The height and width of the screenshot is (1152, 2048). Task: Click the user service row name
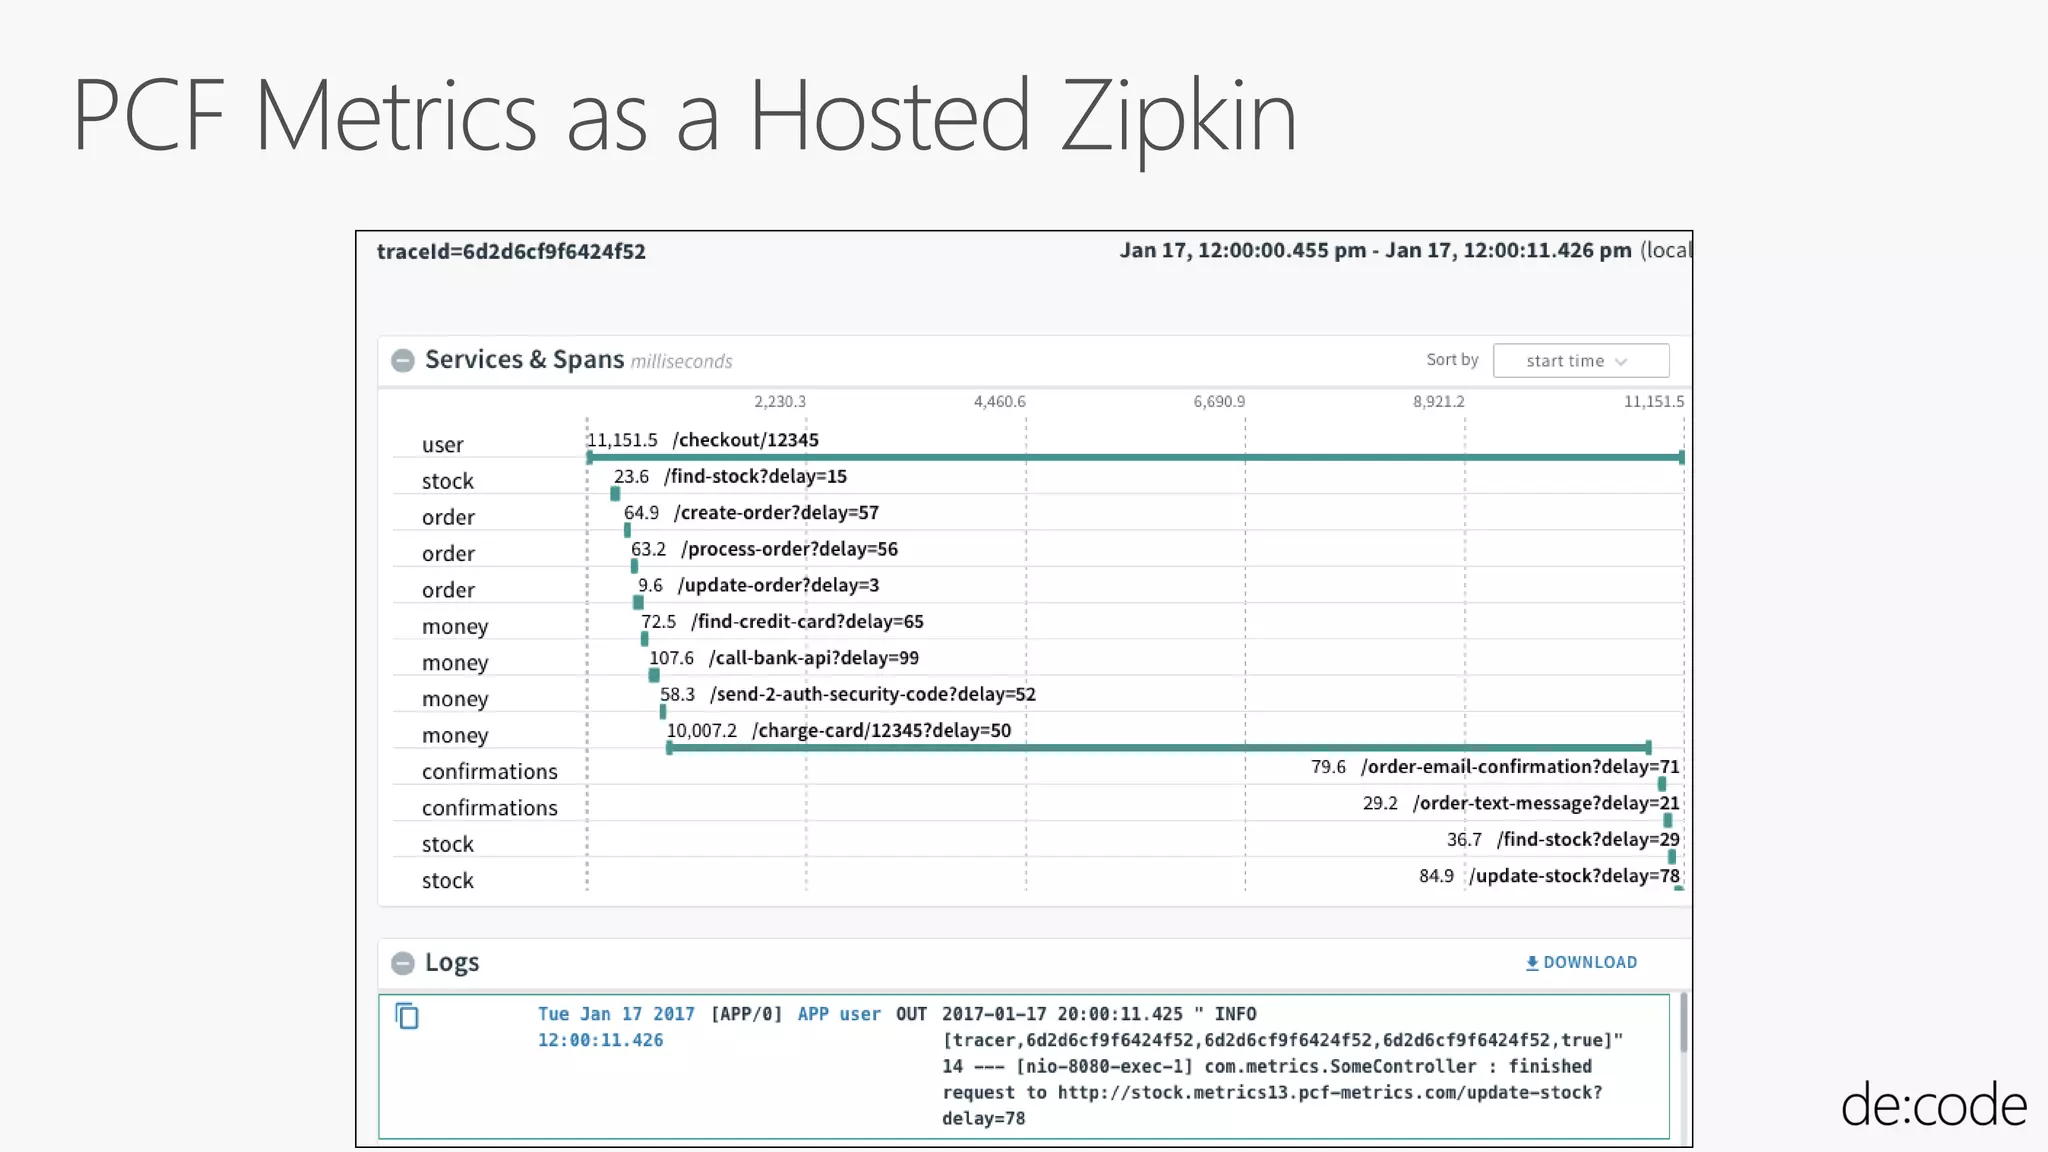(442, 445)
